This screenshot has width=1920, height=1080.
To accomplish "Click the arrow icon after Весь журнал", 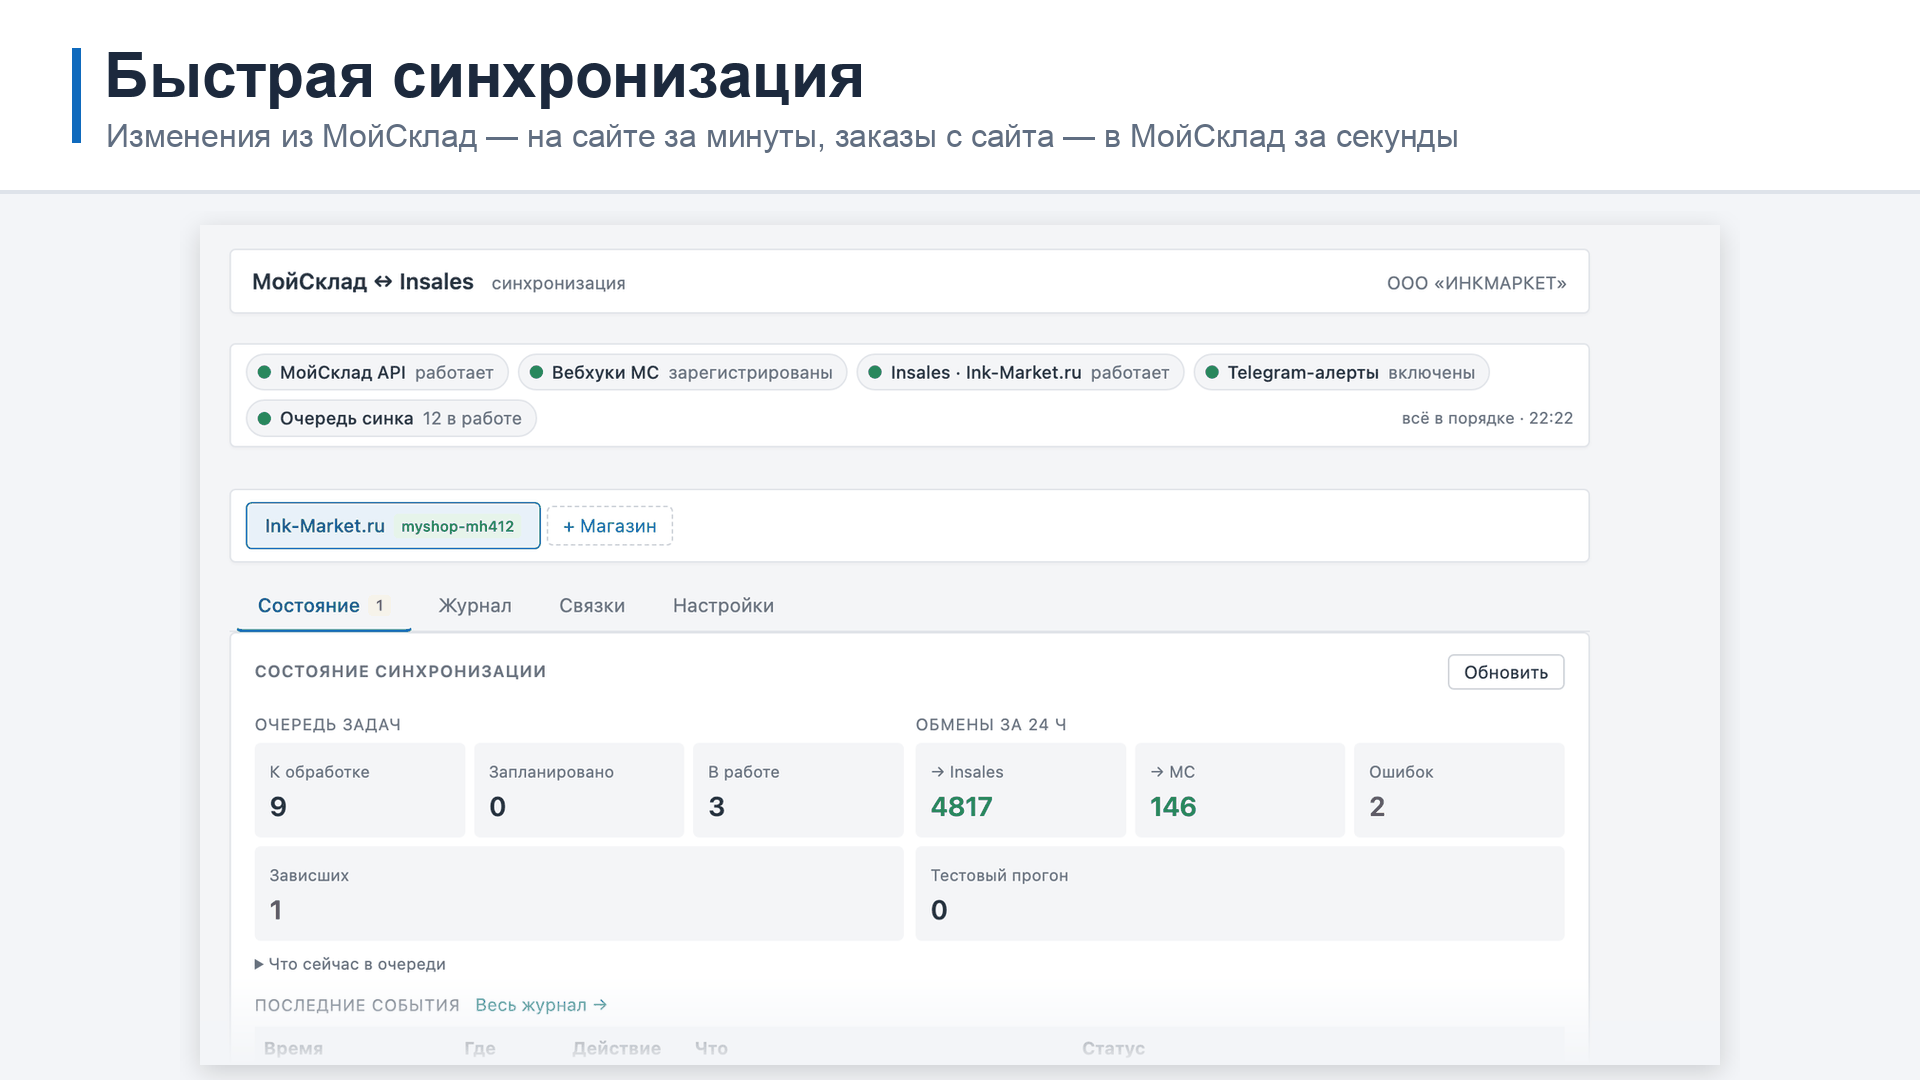I will (x=600, y=1005).
